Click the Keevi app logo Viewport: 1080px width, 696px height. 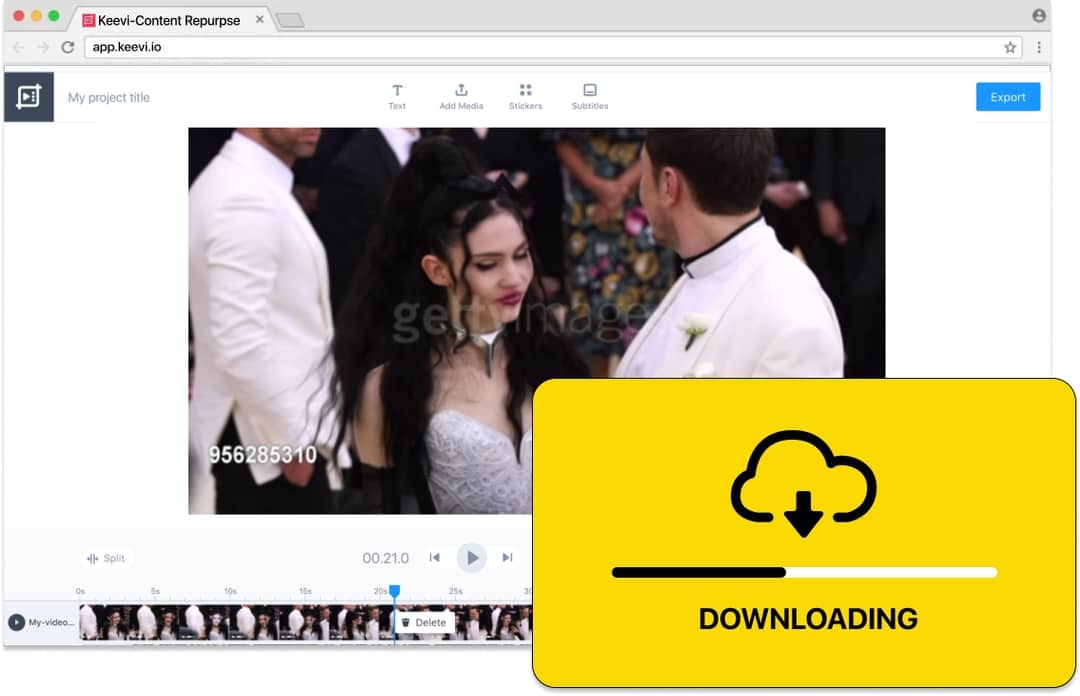pyautogui.click(x=28, y=96)
